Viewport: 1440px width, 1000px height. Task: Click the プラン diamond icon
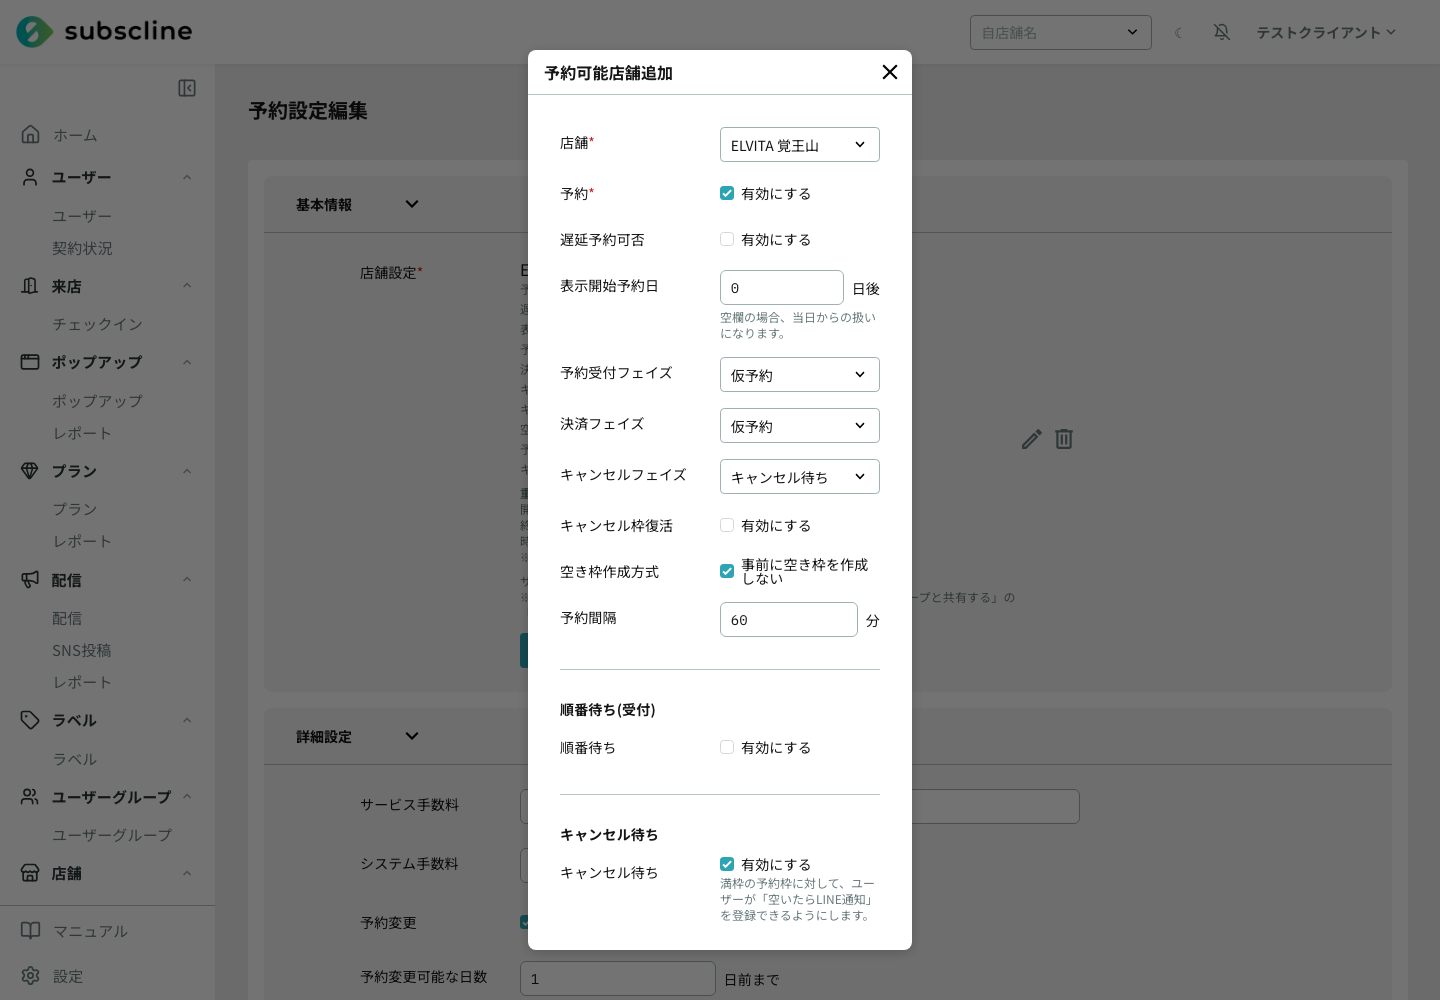pyautogui.click(x=30, y=471)
